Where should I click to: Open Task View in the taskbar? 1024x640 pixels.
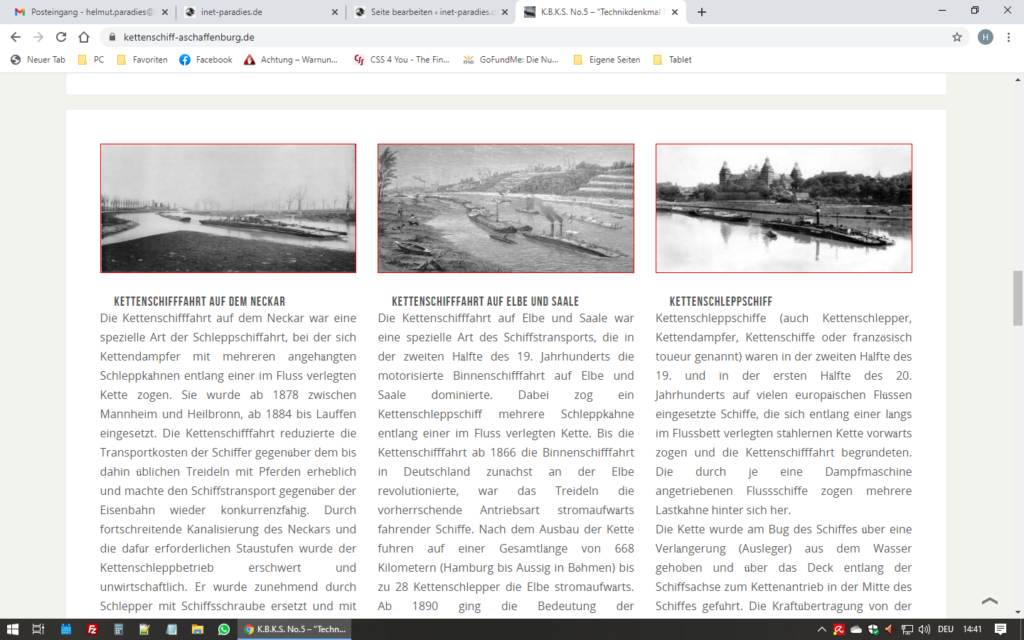(39, 629)
